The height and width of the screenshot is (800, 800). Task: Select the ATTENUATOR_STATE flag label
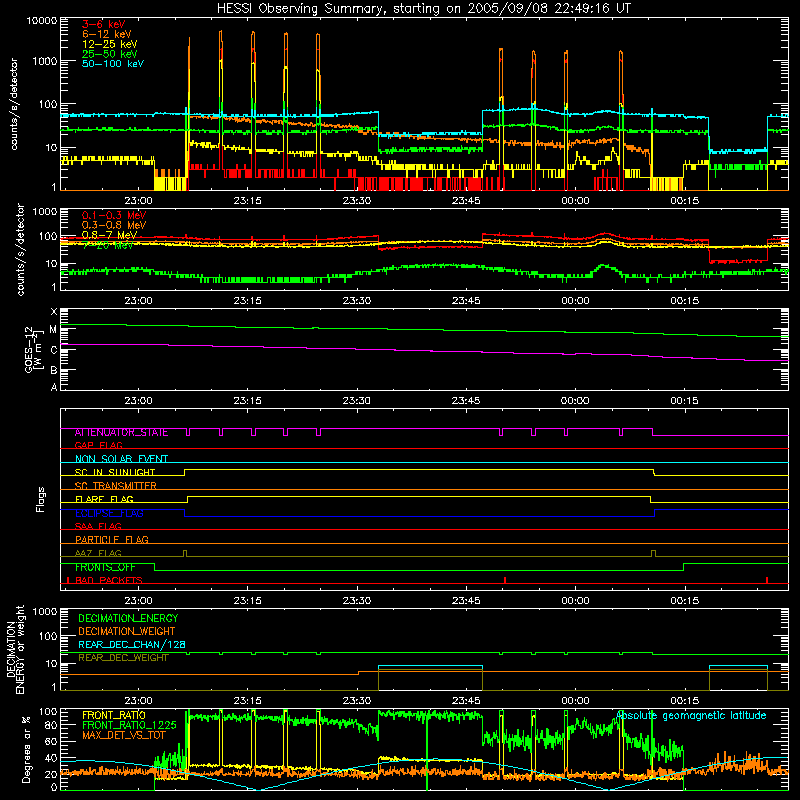(x=121, y=433)
